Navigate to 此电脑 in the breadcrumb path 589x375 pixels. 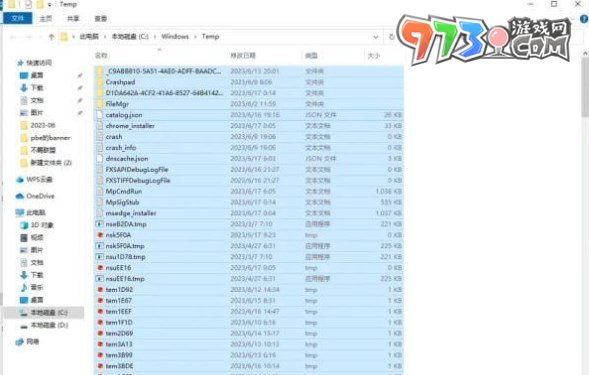point(89,36)
